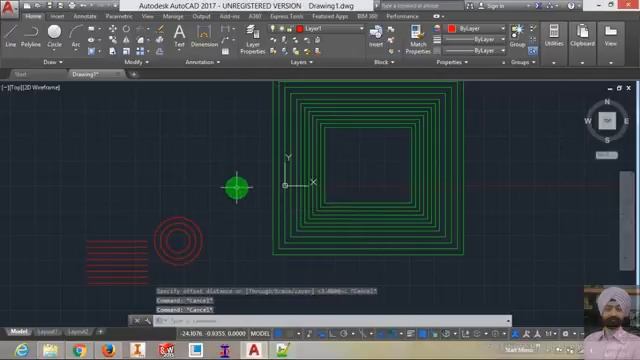Click the command line input field

332,321
